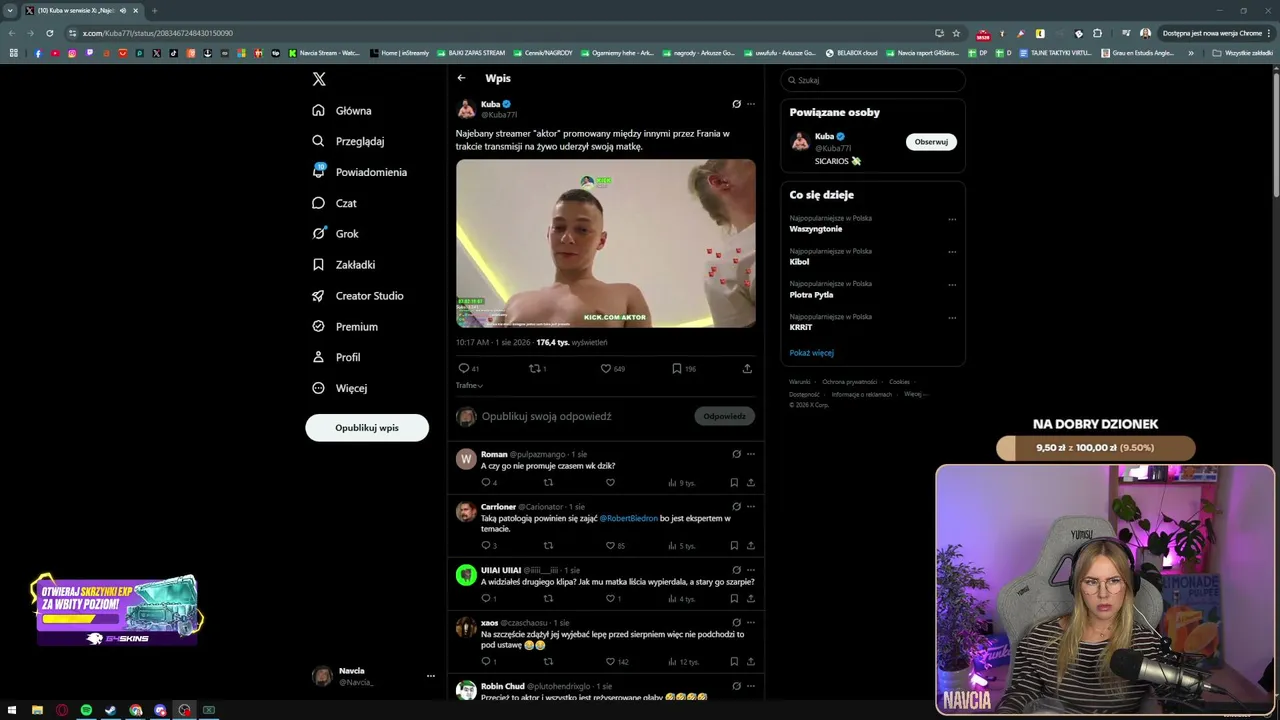The image size is (1280, 720).
Task: Go back using the Wpis arrow
Action: click(x=461, y=78)
